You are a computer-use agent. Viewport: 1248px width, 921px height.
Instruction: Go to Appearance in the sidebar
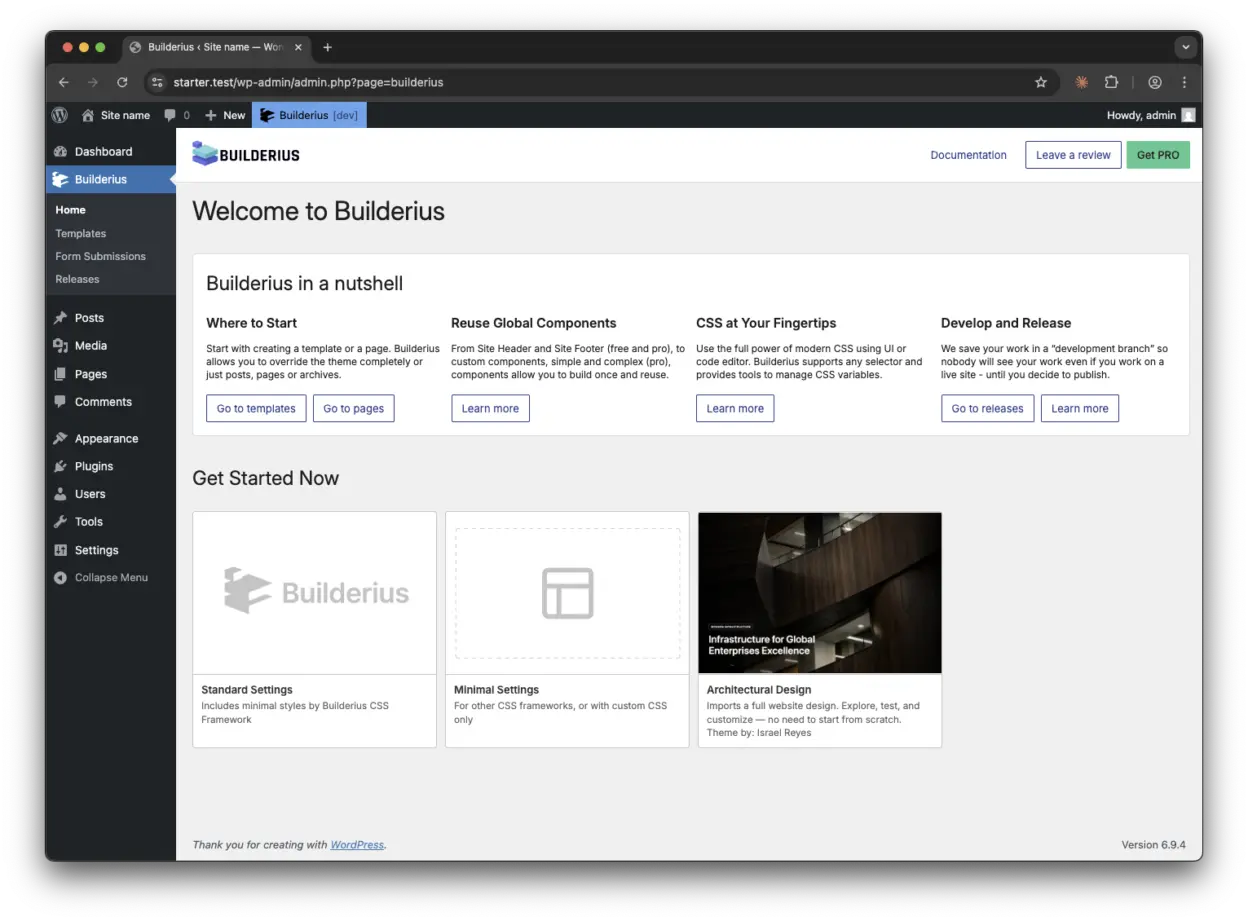click(106, 438)
